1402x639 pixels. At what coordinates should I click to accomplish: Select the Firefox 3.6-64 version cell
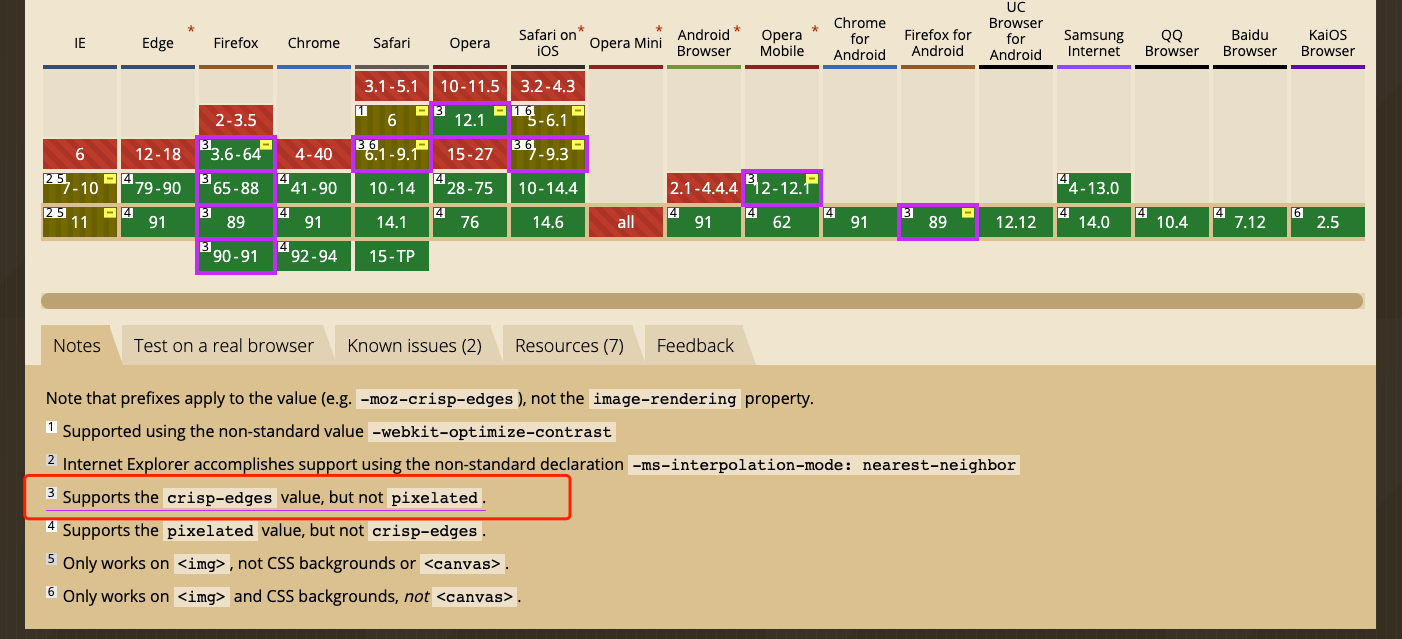click(x=236, y=154)
